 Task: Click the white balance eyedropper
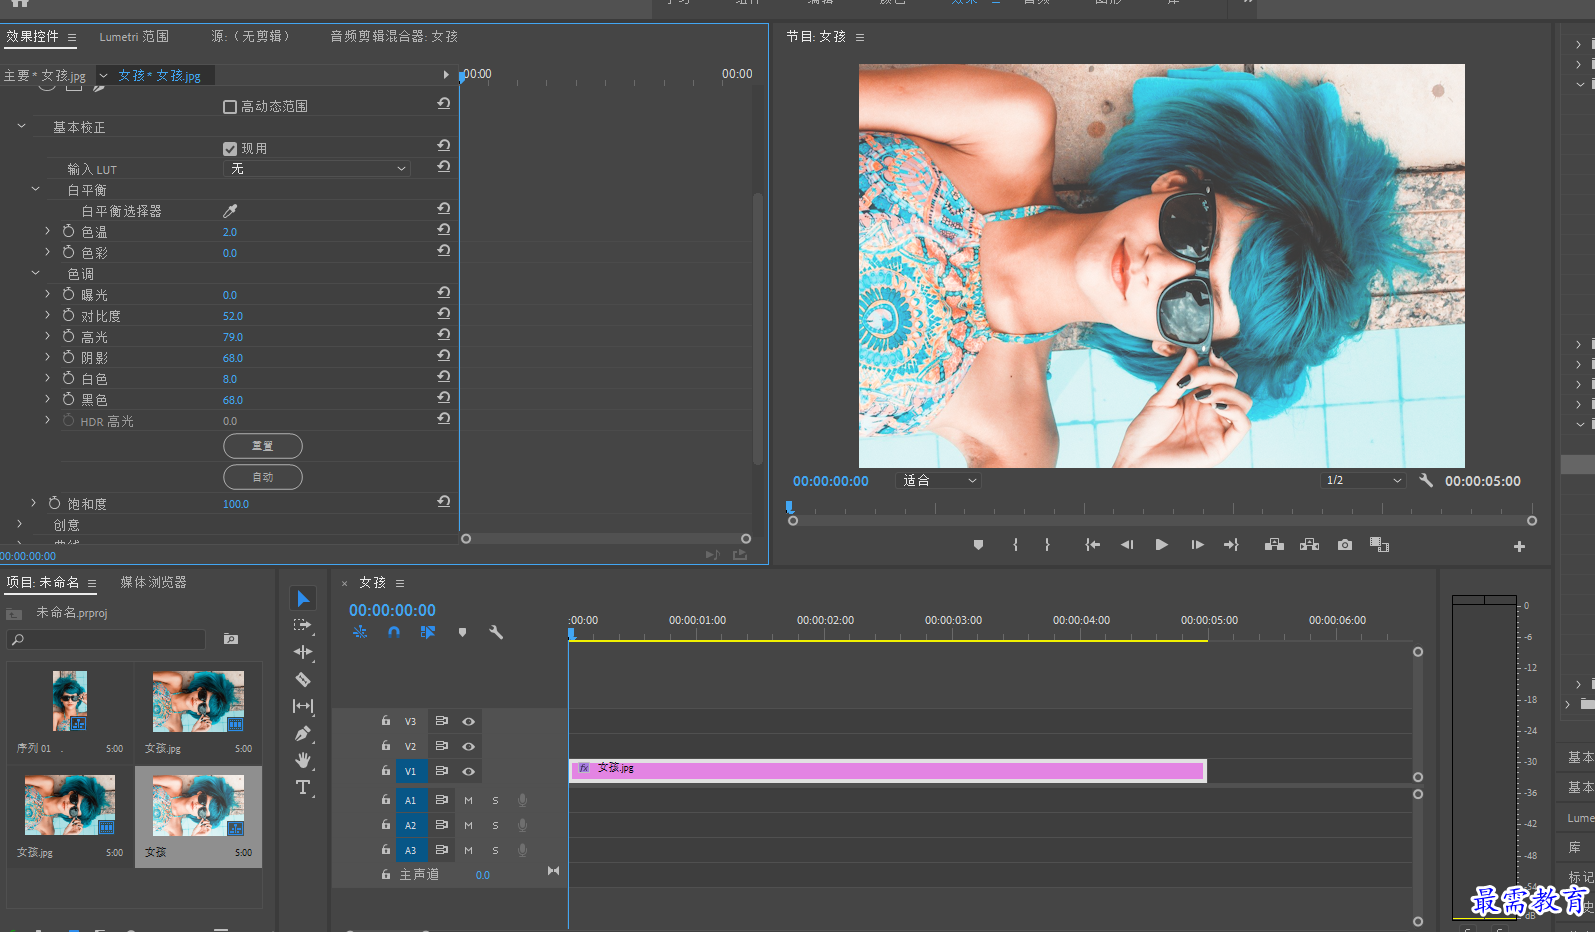pyautogui.click(x=230, y=211)
